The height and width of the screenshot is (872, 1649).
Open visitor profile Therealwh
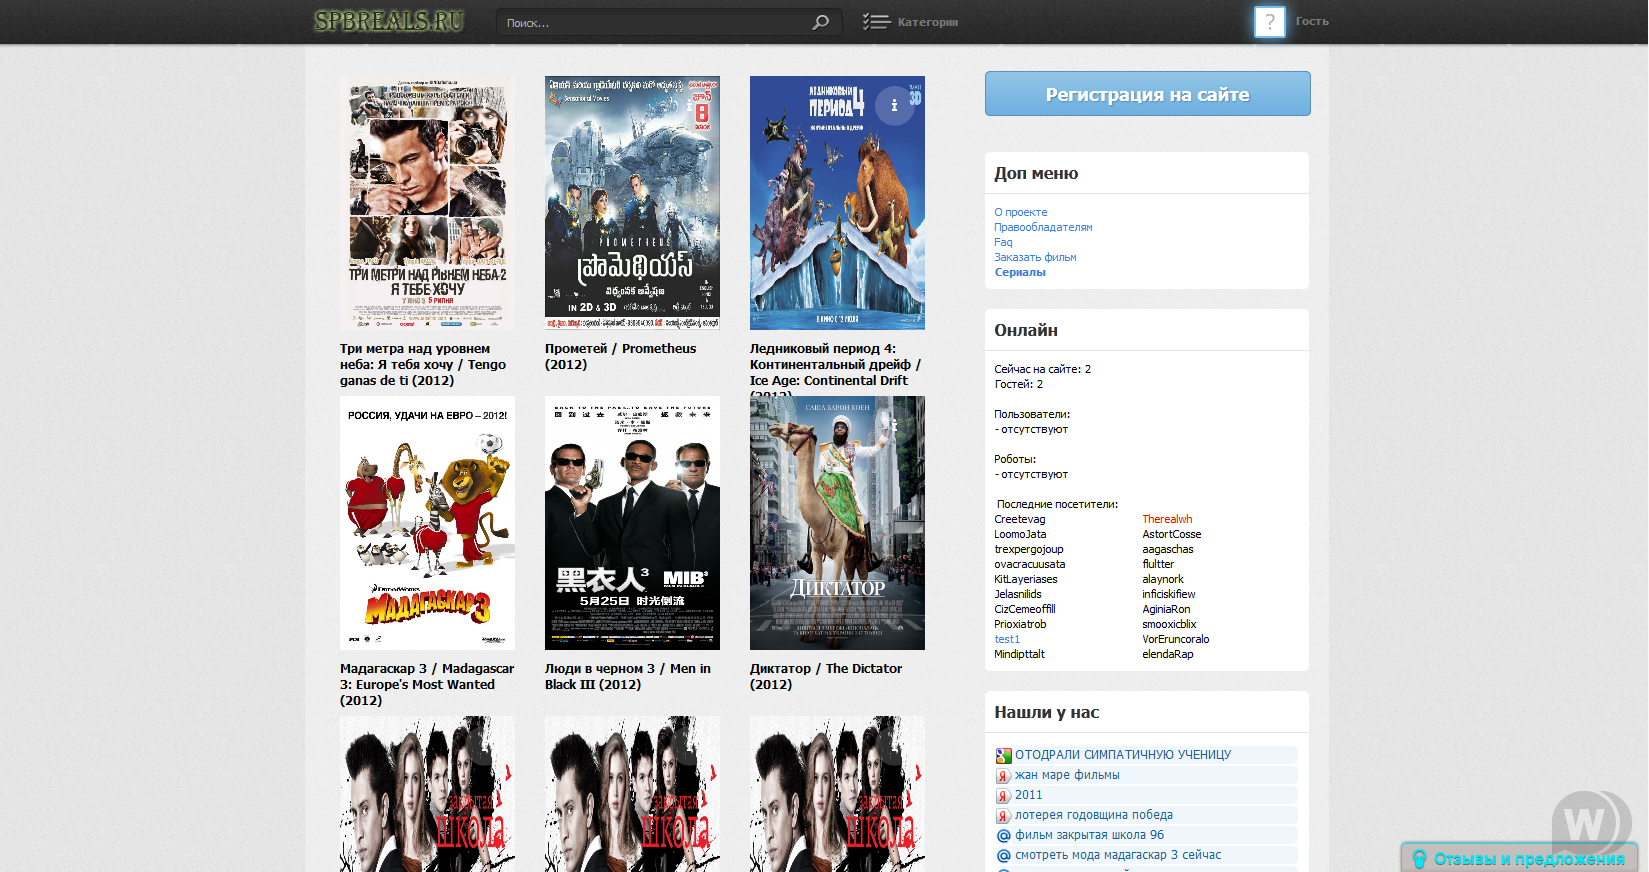[1167, 519]
